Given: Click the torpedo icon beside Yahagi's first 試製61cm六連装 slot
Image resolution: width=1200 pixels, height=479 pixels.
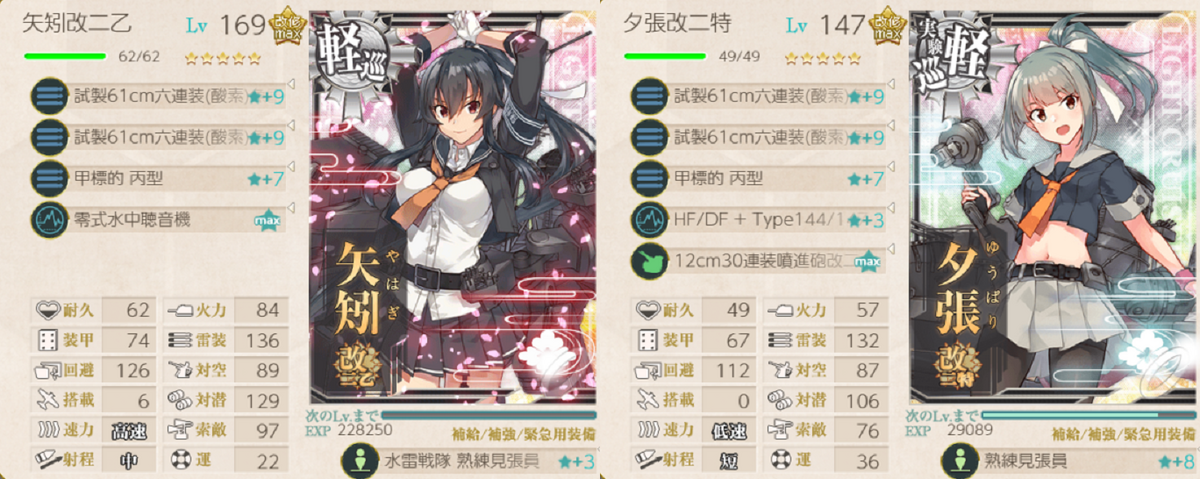Looking at the screenshot, I should pyautogui.click(x=47, y=97).
